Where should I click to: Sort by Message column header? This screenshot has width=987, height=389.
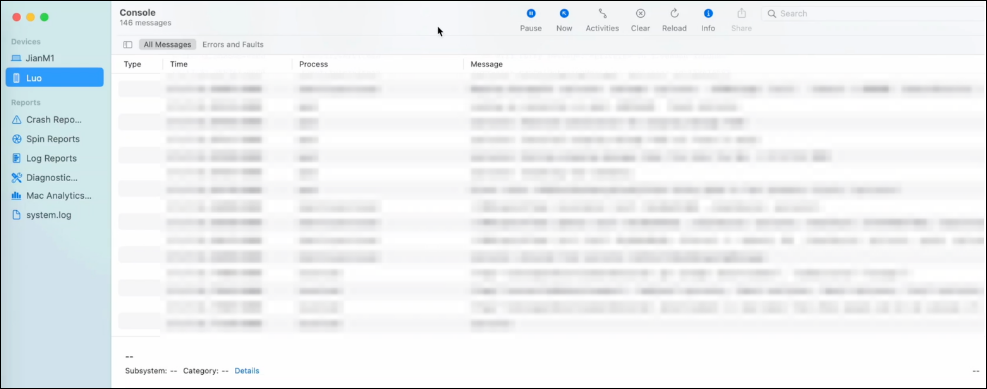click(487, 64)
